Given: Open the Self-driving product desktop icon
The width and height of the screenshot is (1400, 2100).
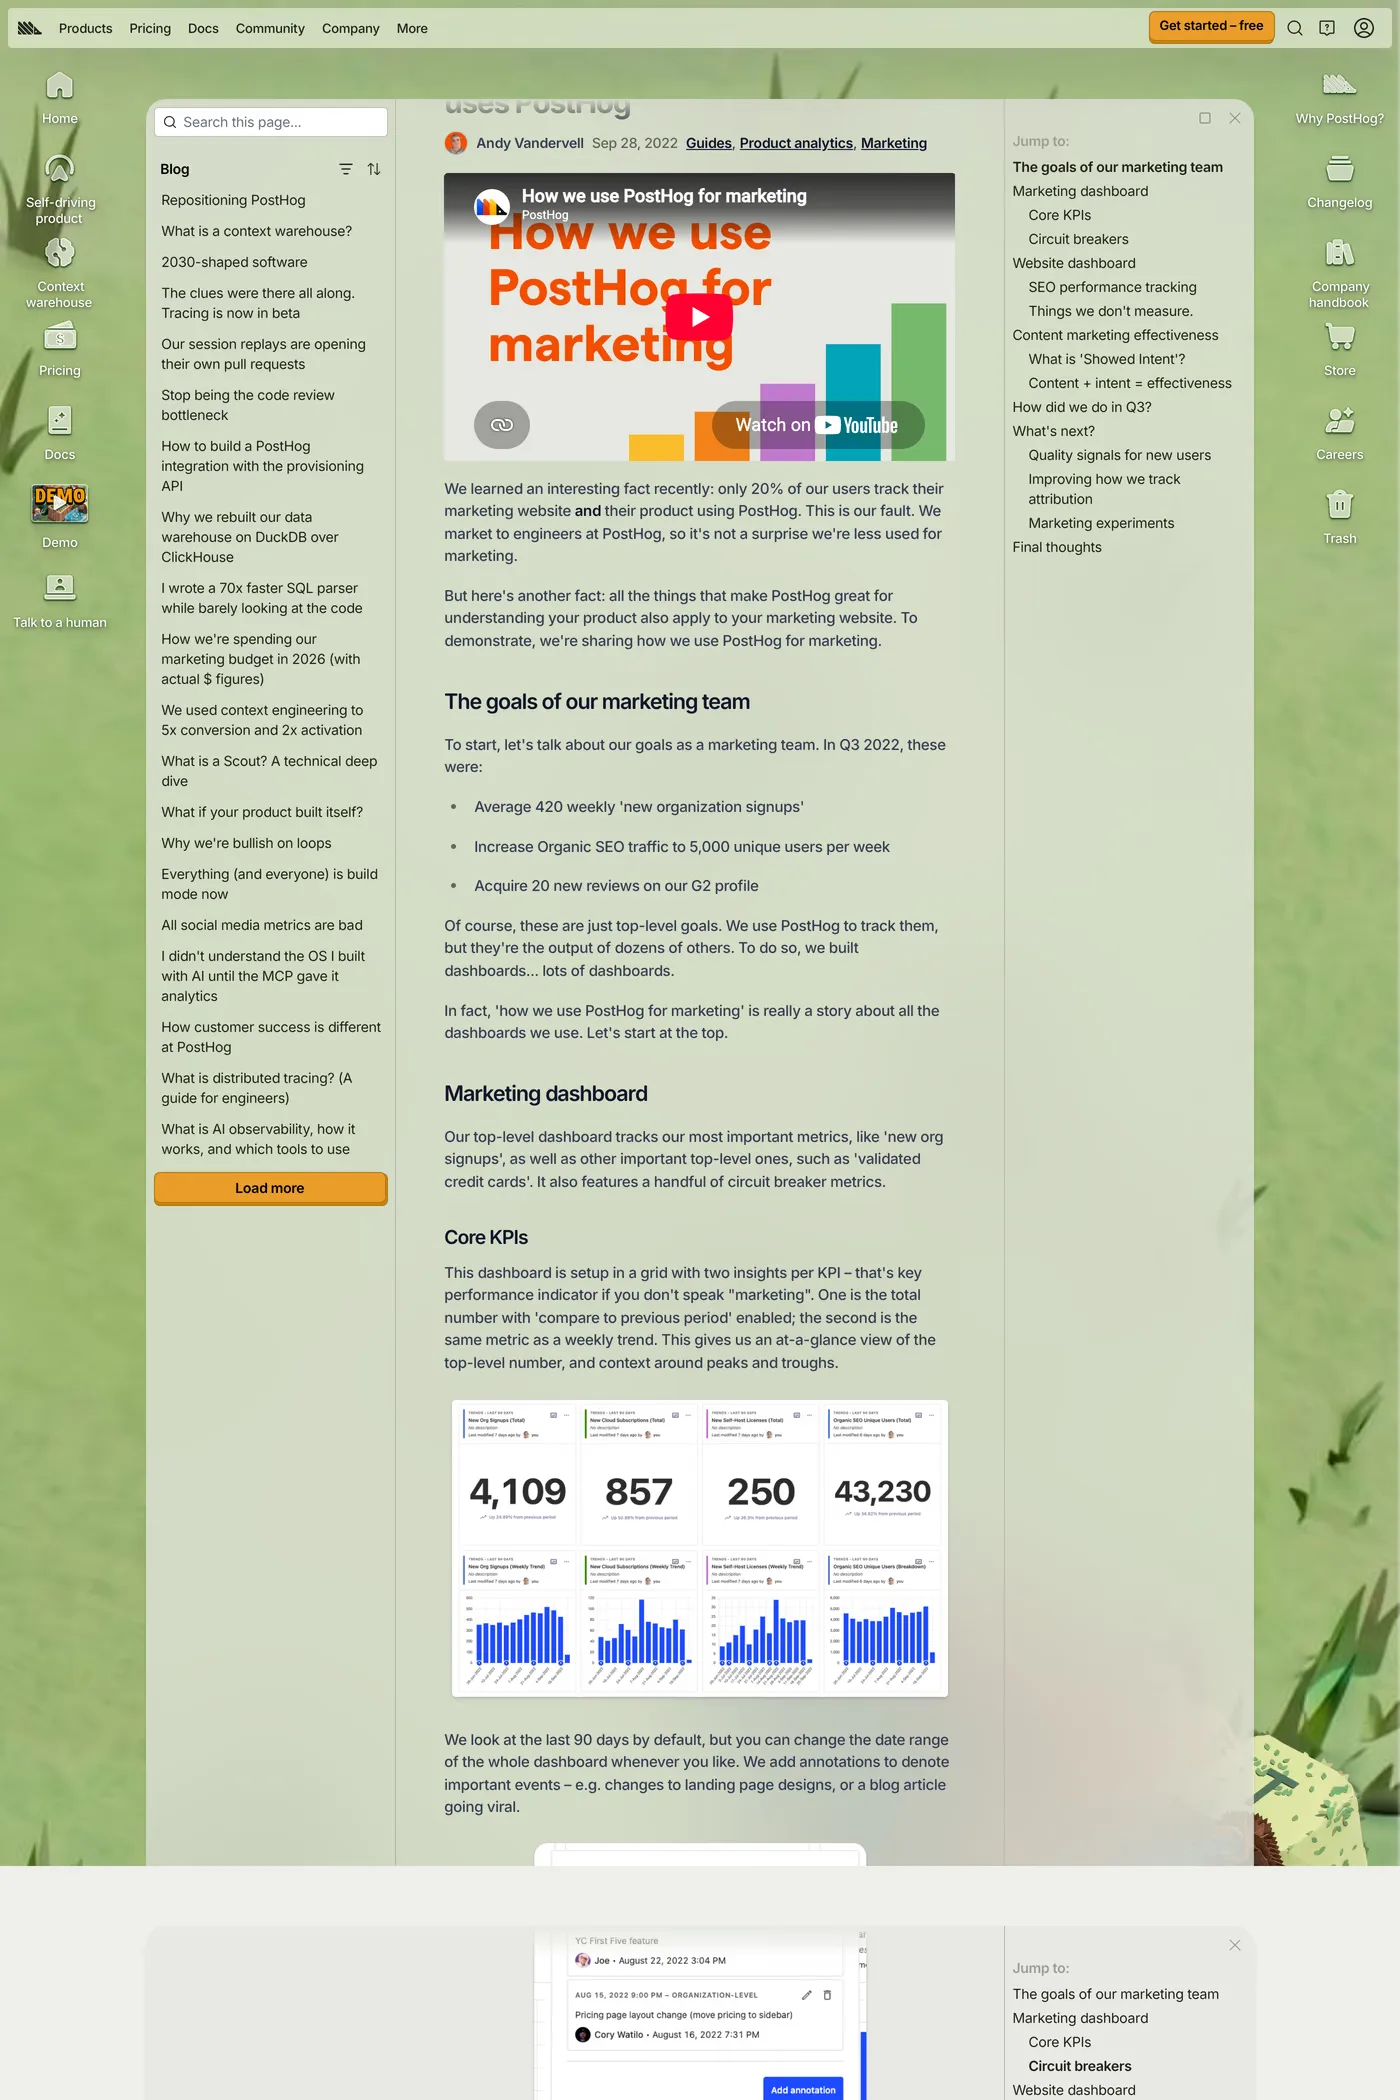Looking at the screenshot, I should pos(60,189).
